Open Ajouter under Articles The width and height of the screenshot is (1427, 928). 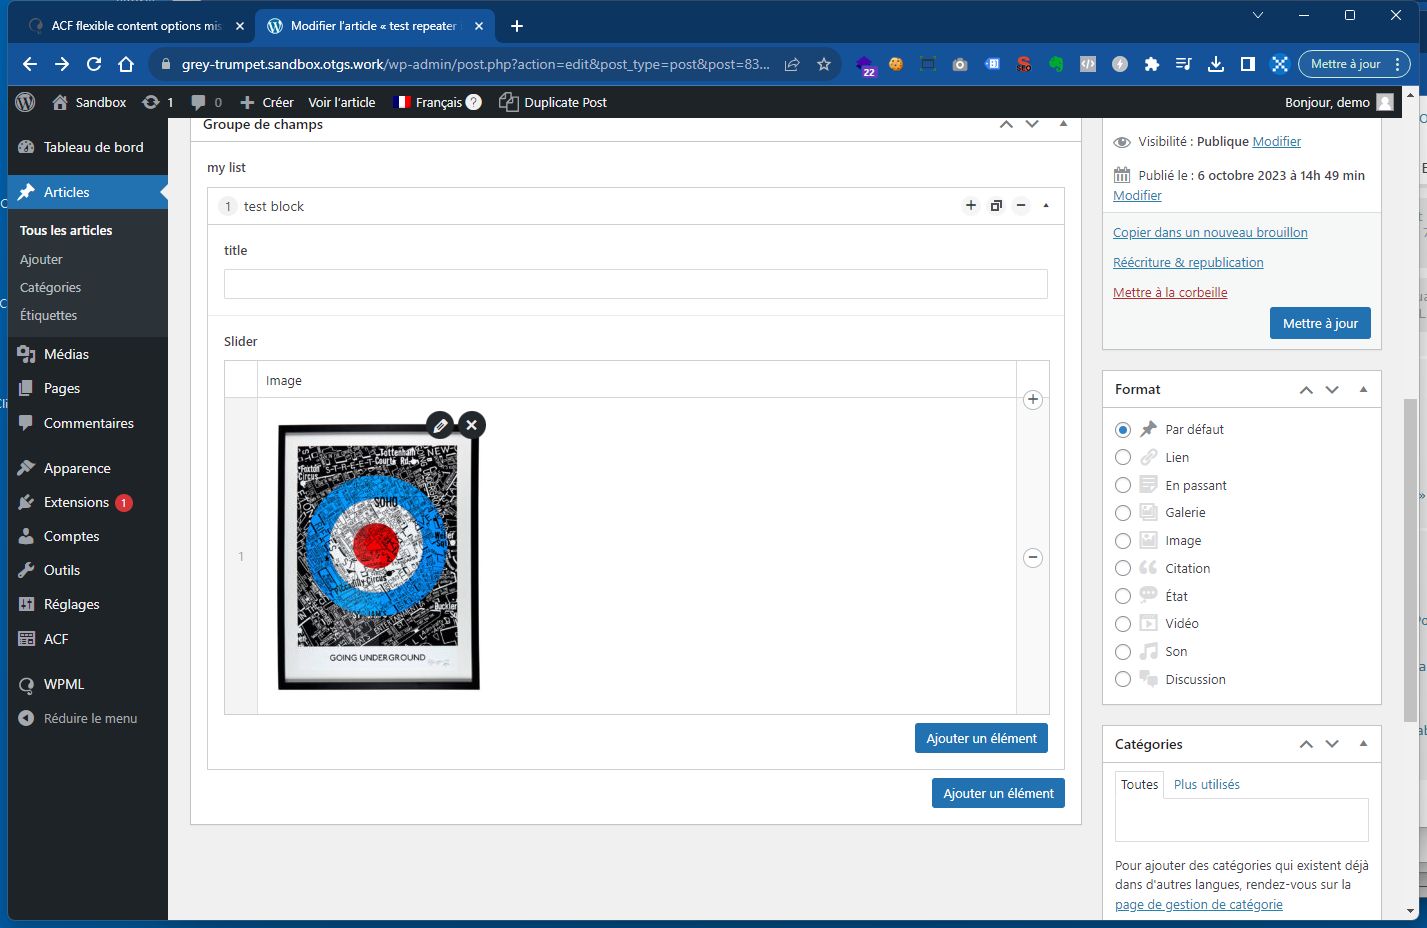click(x=41, y=259)
